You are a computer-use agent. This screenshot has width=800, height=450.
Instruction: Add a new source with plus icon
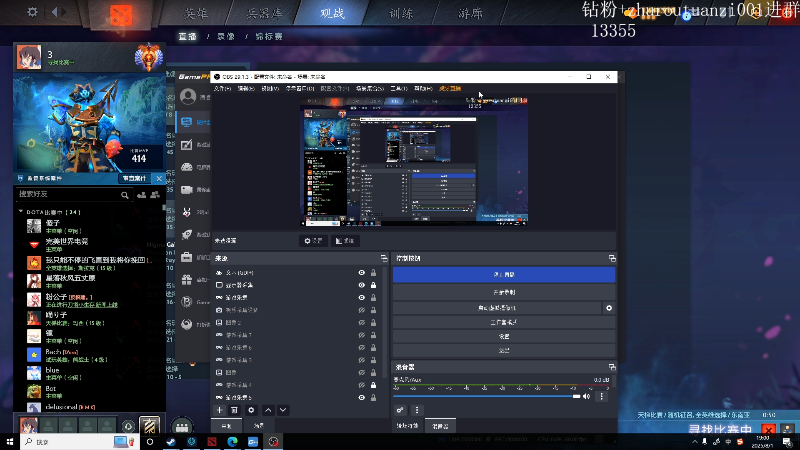pyautogui.click(x=219, y=410)
